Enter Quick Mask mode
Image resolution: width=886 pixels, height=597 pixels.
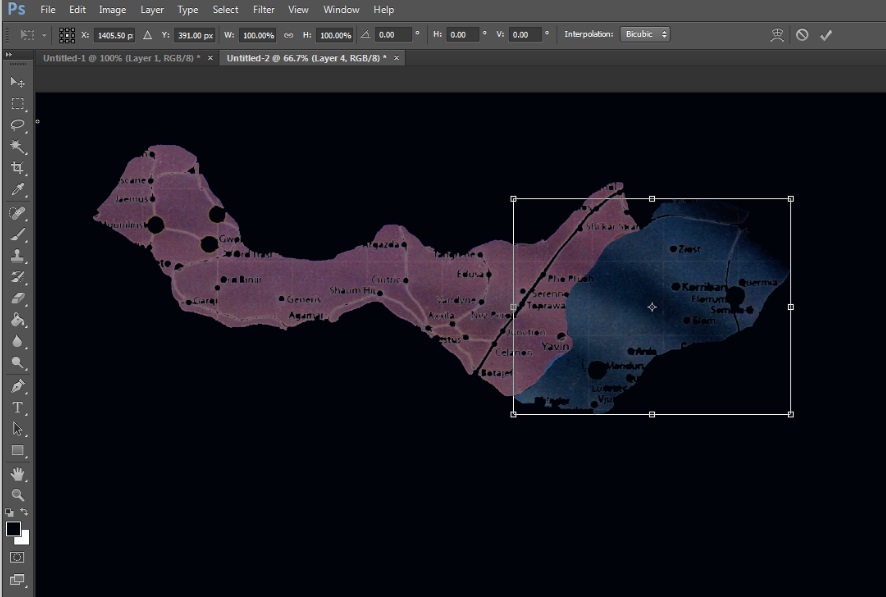(17, 556)
